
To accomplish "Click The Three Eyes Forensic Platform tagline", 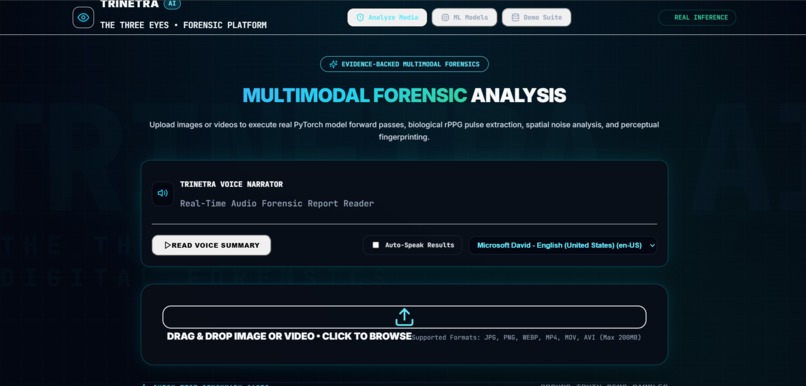I will pos(184,25).
